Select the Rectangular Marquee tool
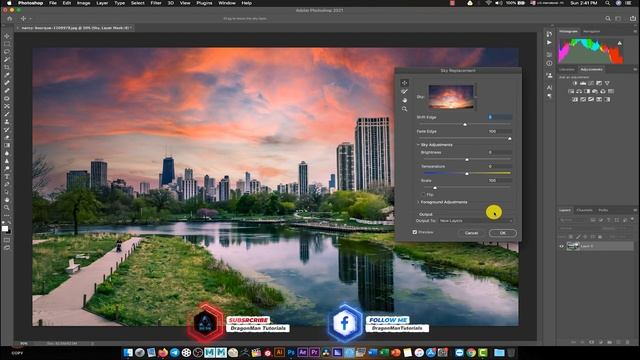The image size is (640, 360). 7,44
